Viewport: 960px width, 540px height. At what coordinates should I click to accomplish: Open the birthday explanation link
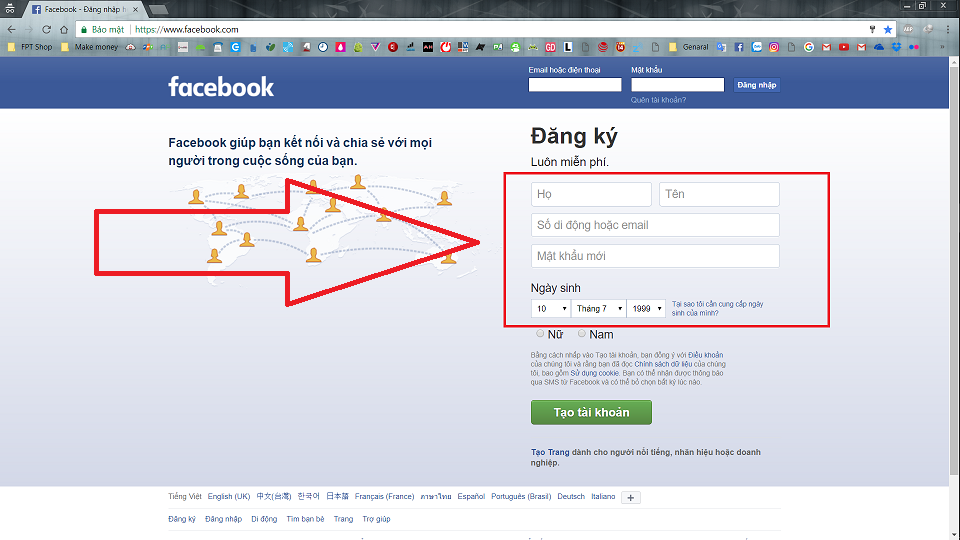pos(718,309)
